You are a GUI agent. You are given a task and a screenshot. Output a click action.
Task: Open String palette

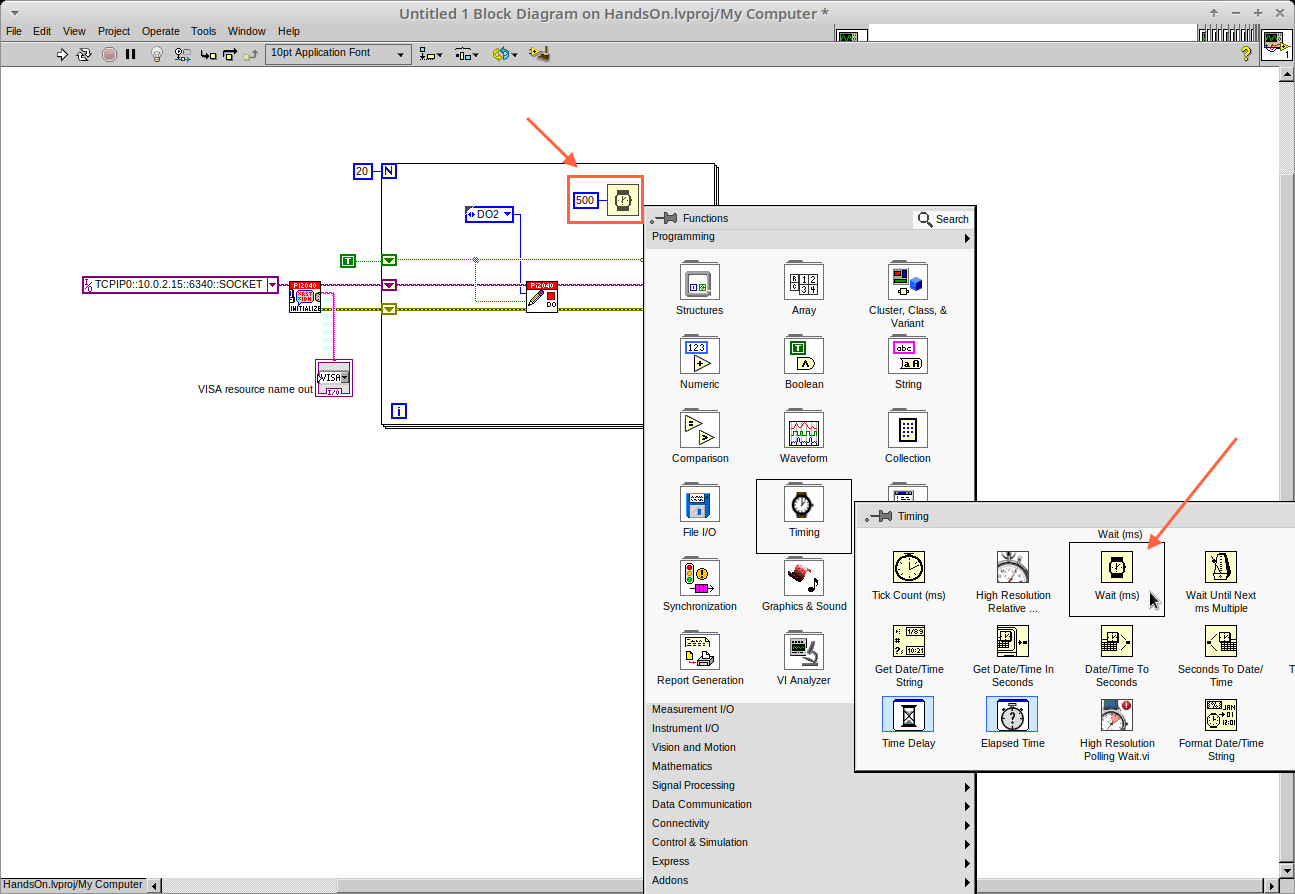[908, 363]
